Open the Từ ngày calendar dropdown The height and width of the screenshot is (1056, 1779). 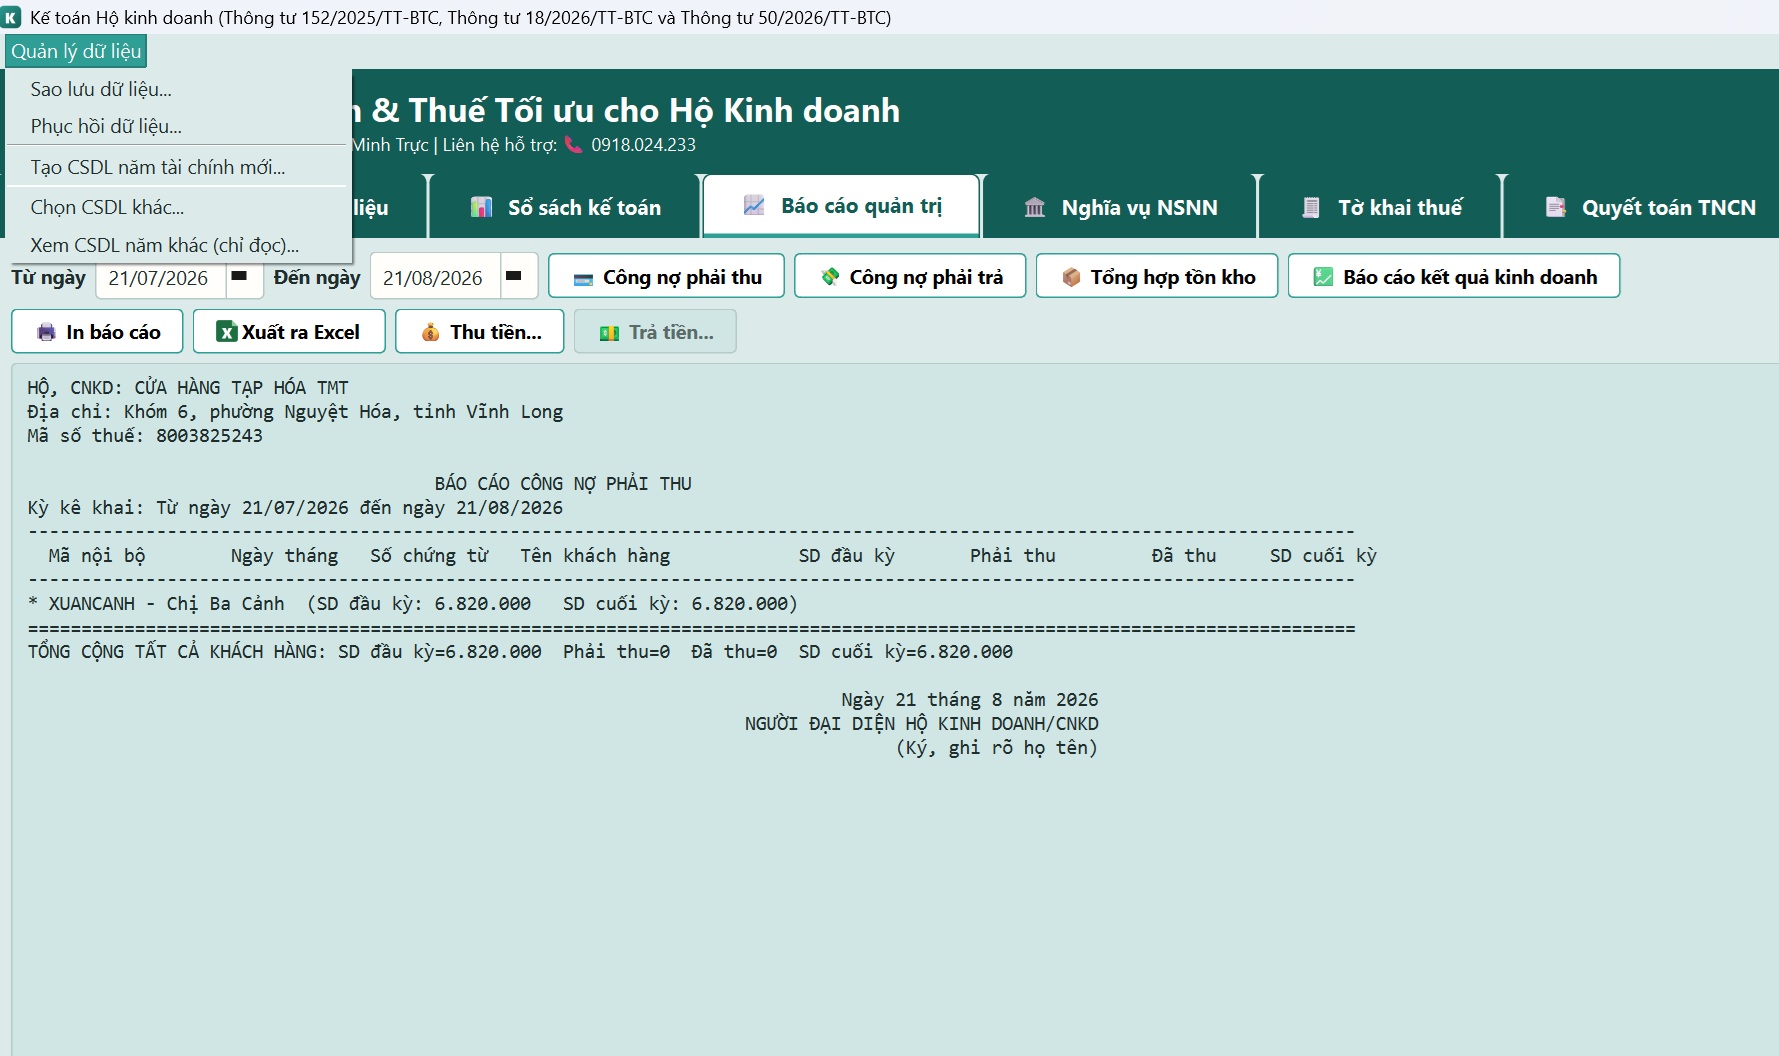(x=240, y=276)
